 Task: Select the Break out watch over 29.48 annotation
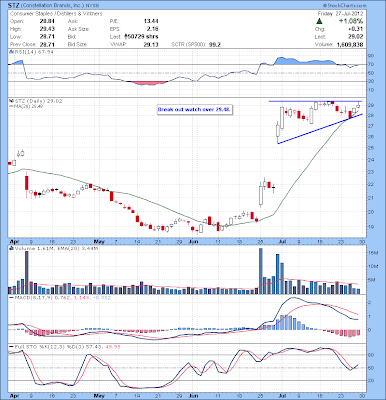194,109
